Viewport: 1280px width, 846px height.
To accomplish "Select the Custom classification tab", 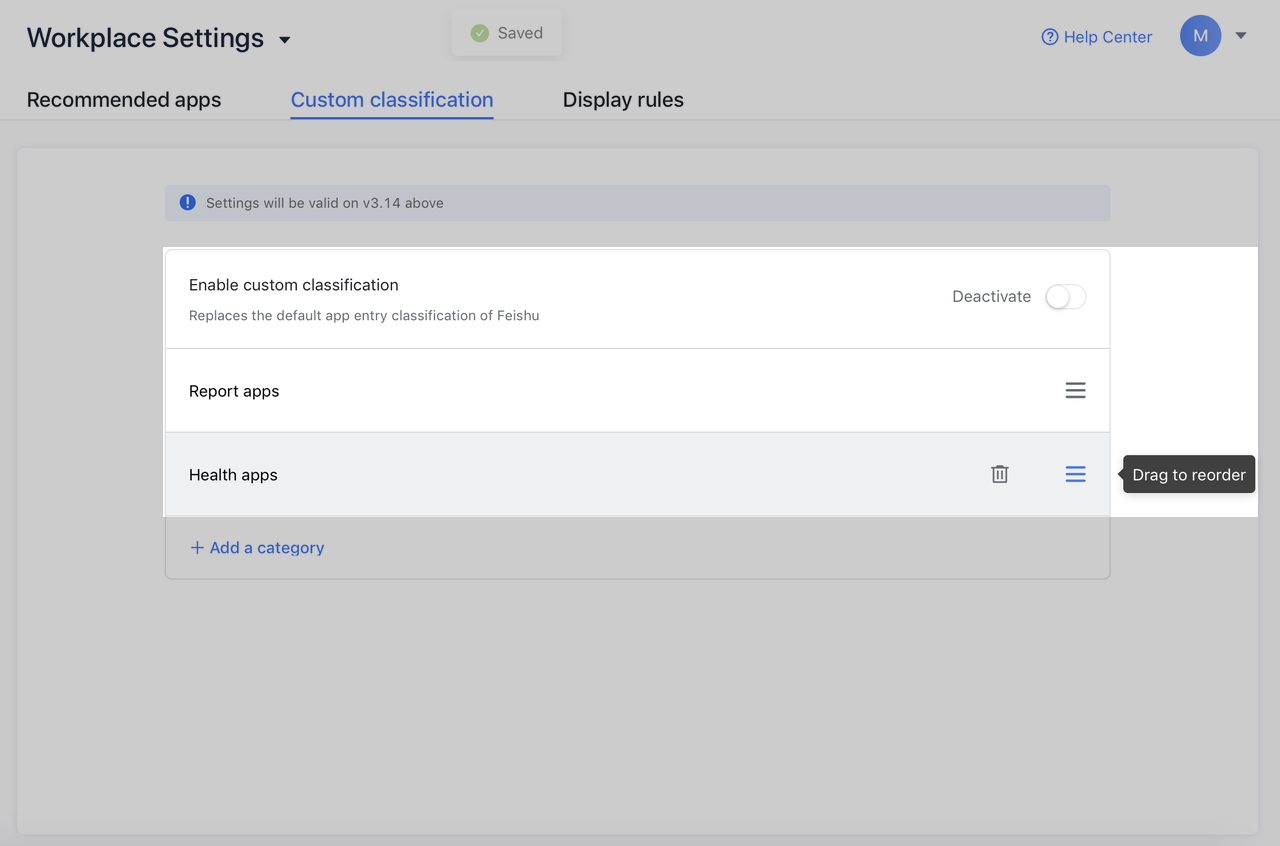I will point(391,100).
